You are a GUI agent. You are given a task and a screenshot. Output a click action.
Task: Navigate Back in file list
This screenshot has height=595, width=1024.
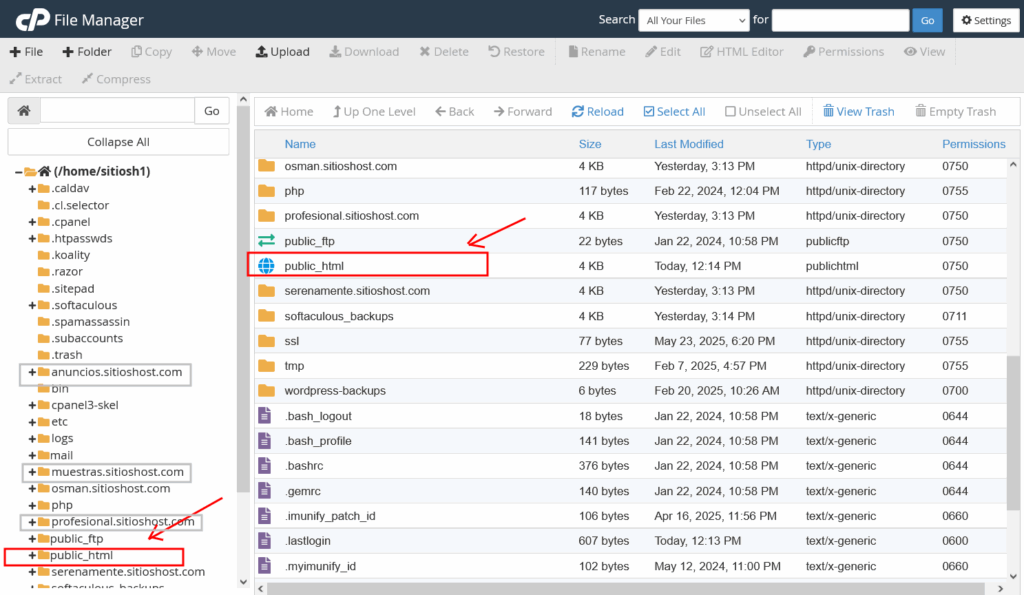455,112
